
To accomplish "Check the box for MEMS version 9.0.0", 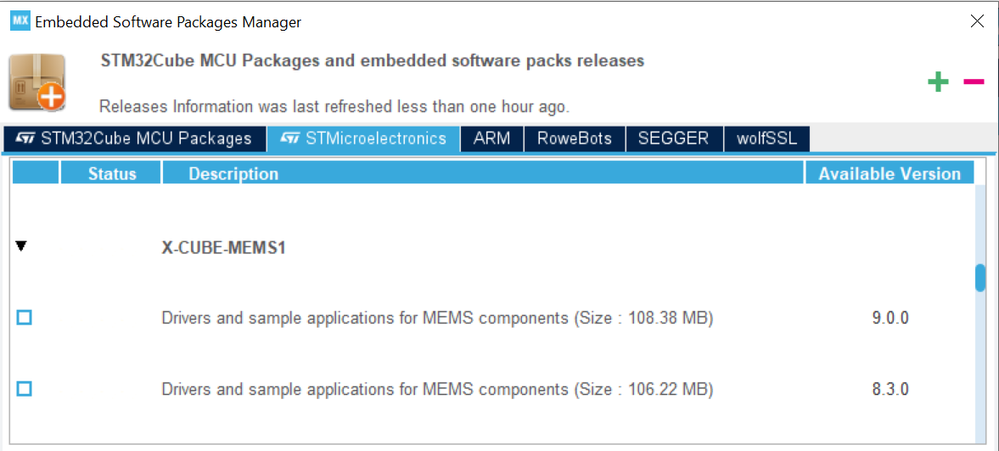I will point(24,318).
